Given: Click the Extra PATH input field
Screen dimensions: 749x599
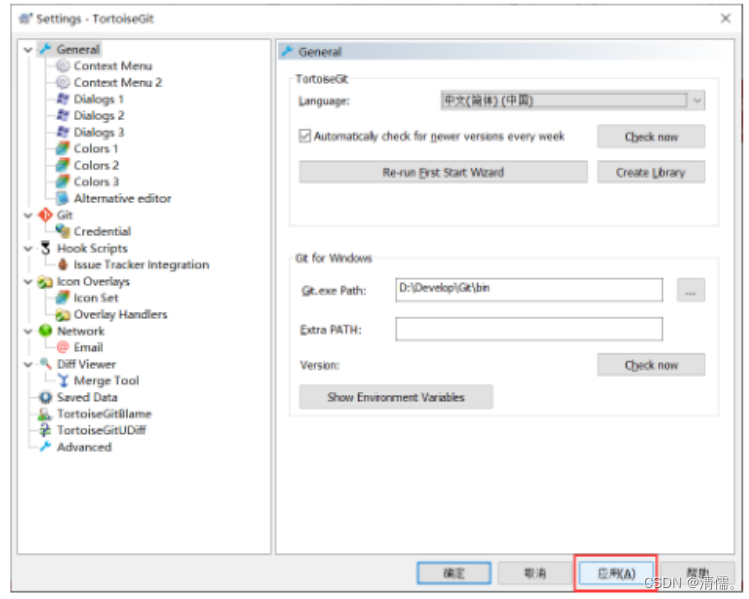Looking at the screenshot, I should [529, 329].
